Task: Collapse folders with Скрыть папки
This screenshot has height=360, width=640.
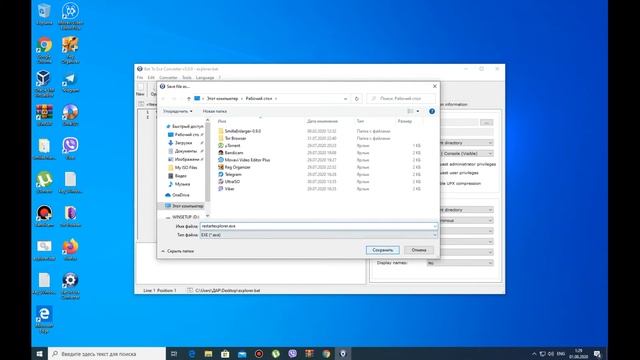Action: coord(178,251)
